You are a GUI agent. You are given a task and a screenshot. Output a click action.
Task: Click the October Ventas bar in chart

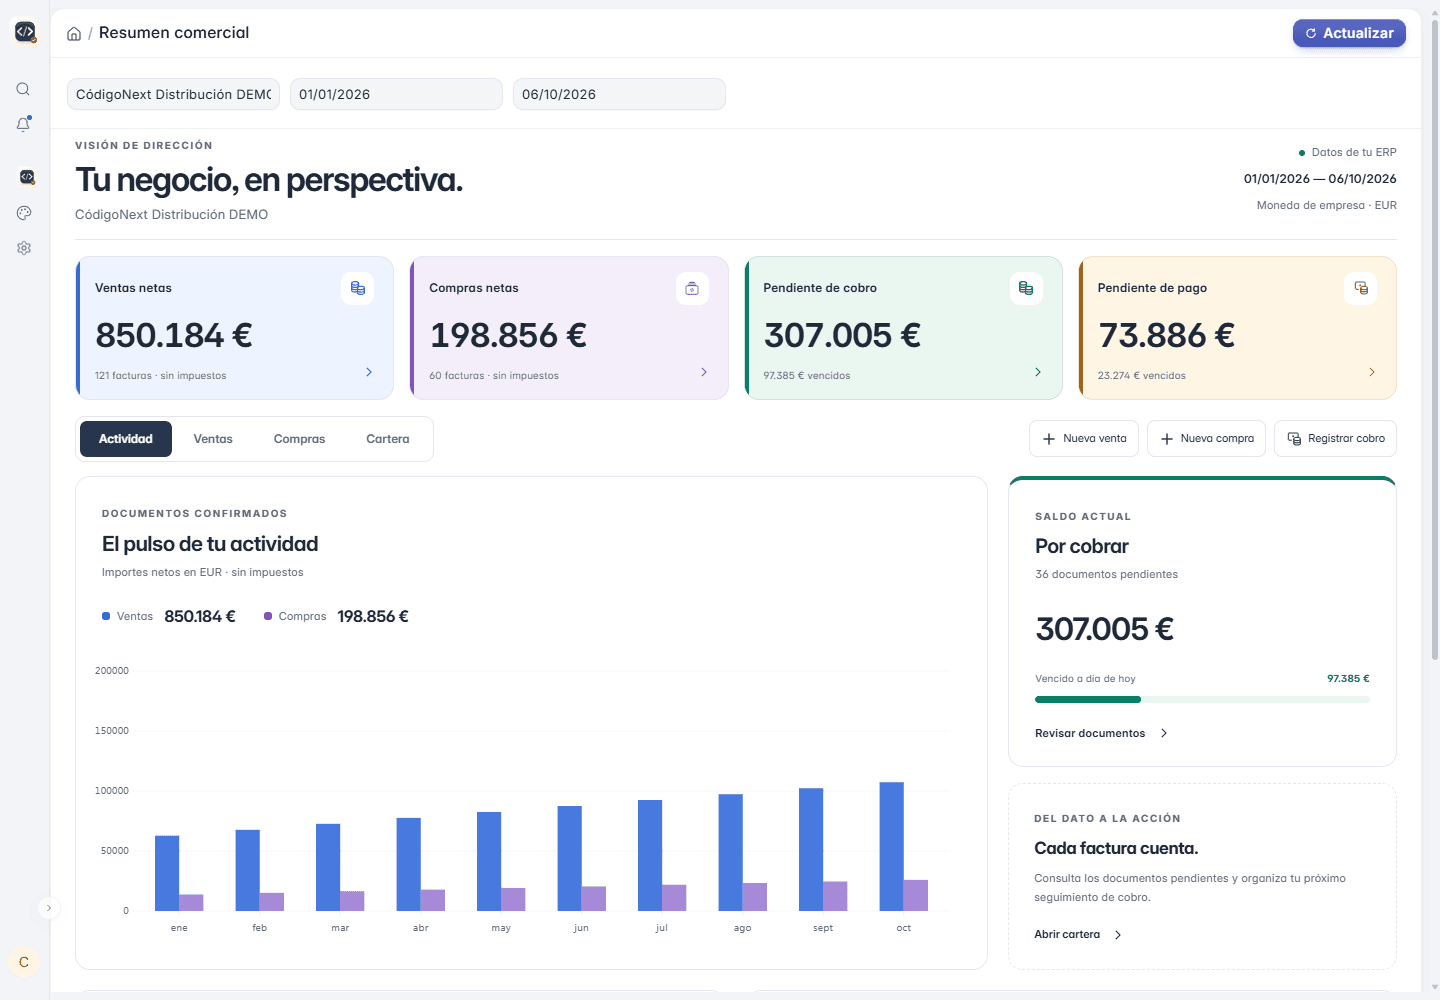pyautogui.click(x=891, y=846)
